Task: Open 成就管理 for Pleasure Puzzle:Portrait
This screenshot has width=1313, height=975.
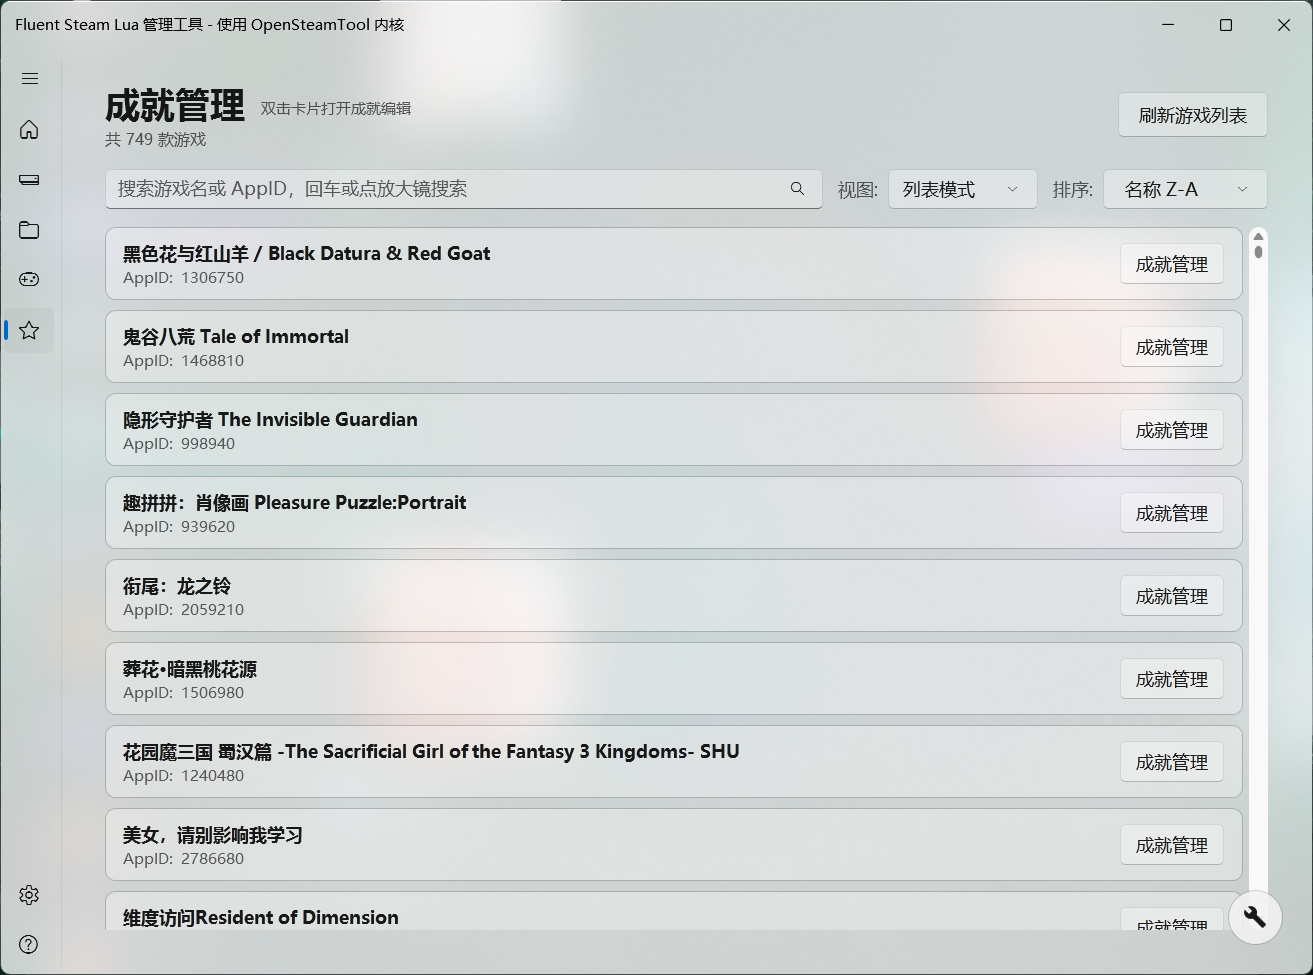Action: point(1171,513)
